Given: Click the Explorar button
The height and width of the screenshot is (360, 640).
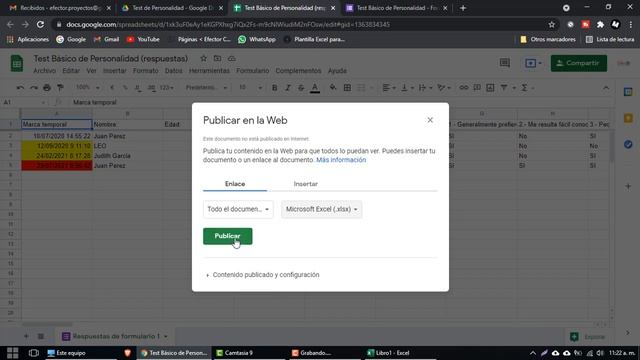Looking at the screenshot, I should 587,337.
